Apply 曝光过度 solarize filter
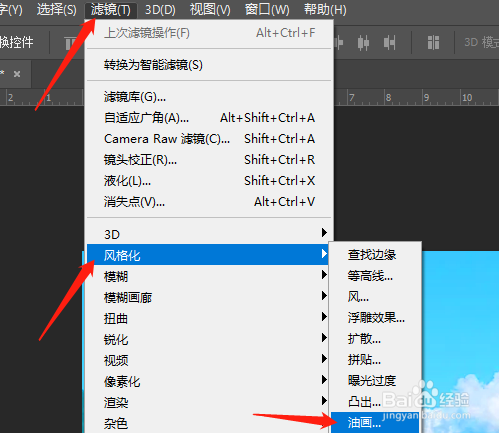 [x=375, y=381]
